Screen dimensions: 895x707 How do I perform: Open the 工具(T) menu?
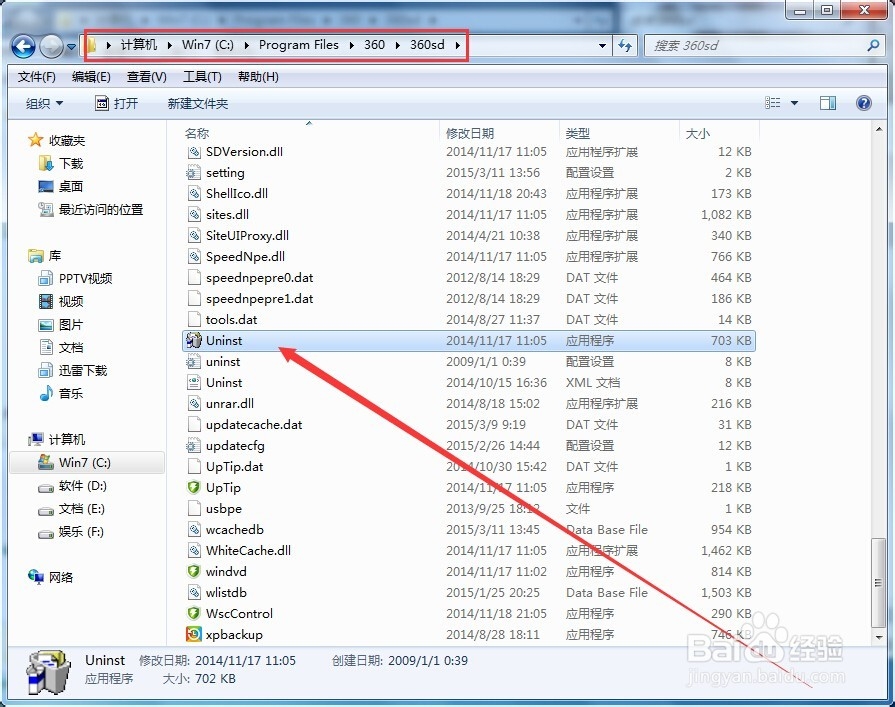click(202, 76)
